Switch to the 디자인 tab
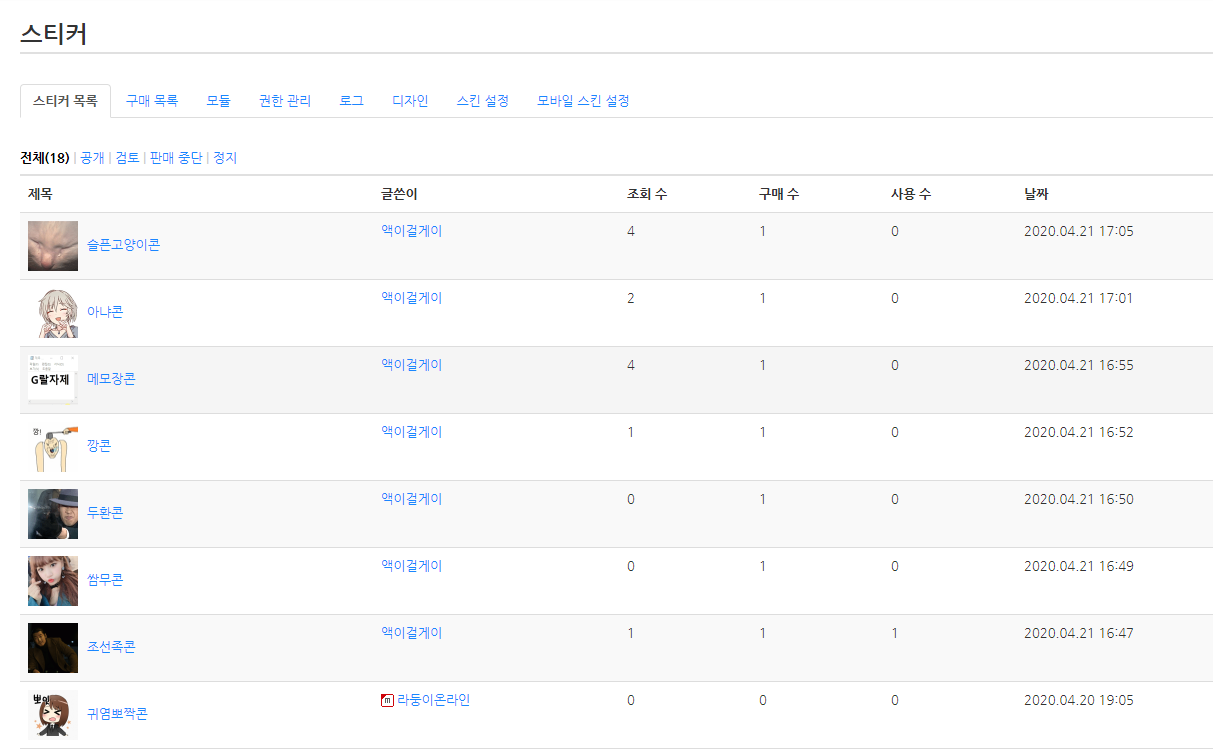The width and height of the screenshot is (1213, 749). pos(410,101)
